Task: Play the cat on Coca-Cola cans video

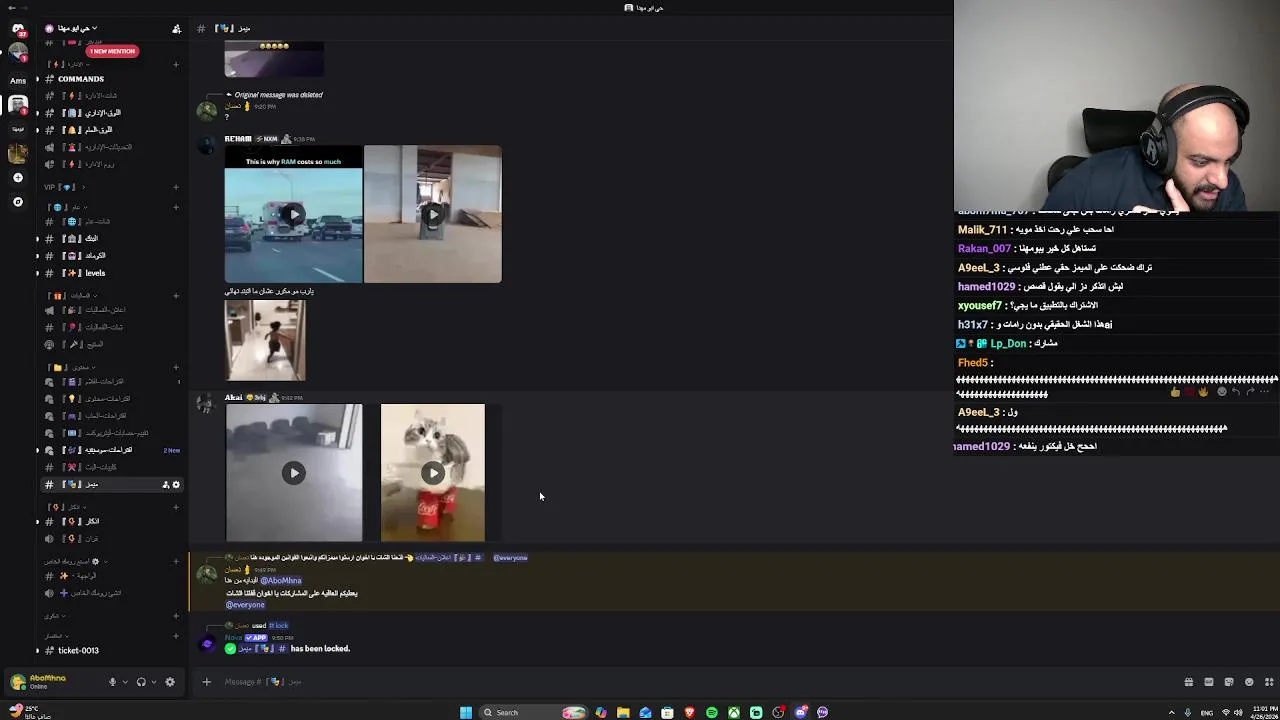Action: pos(432,472)
